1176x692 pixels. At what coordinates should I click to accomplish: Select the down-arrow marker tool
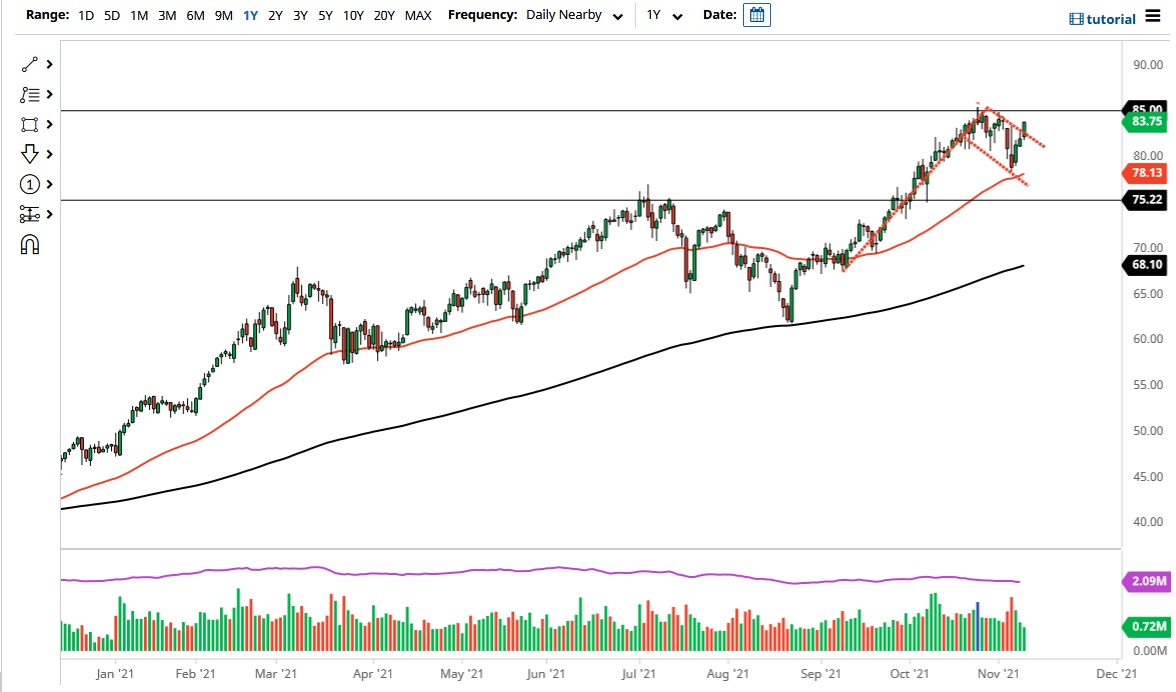click(x=28, y=154)
